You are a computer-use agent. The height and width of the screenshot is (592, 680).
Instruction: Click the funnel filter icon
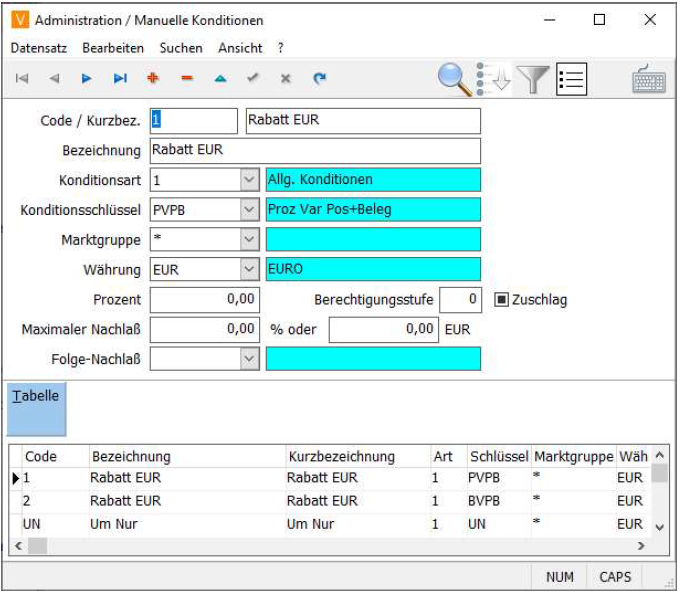pyautogui.click(x=533, y=79)
